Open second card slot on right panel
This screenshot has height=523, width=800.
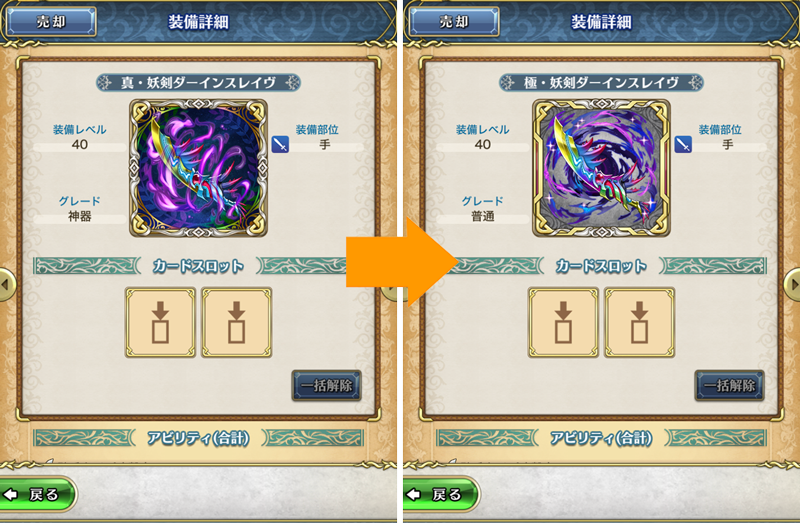[x=639, y=322]
